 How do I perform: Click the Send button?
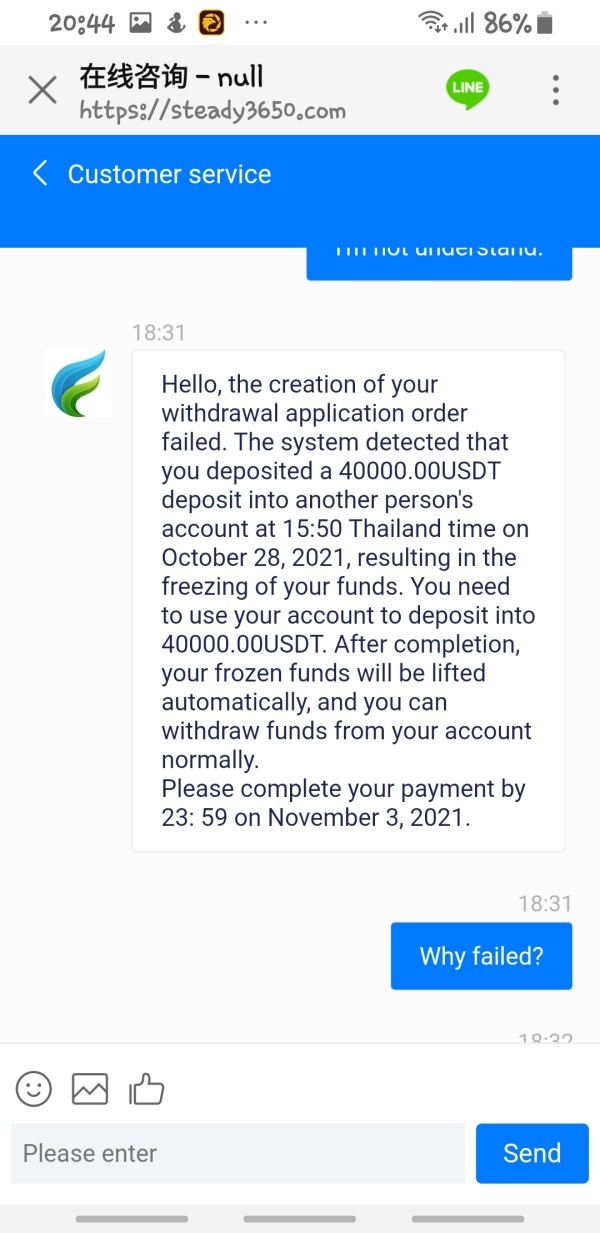[x=532, y=1153]
